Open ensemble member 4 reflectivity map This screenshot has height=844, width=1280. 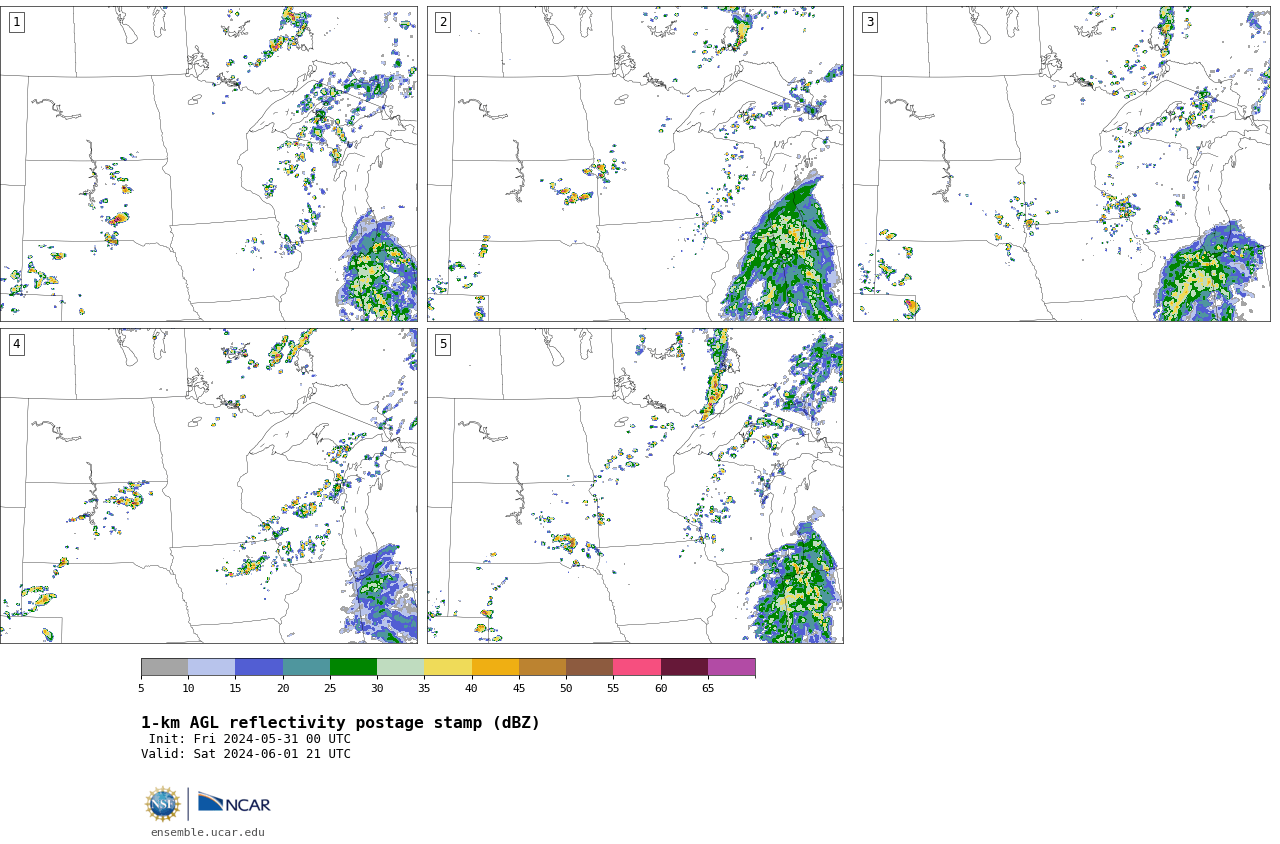click(208, 486)
